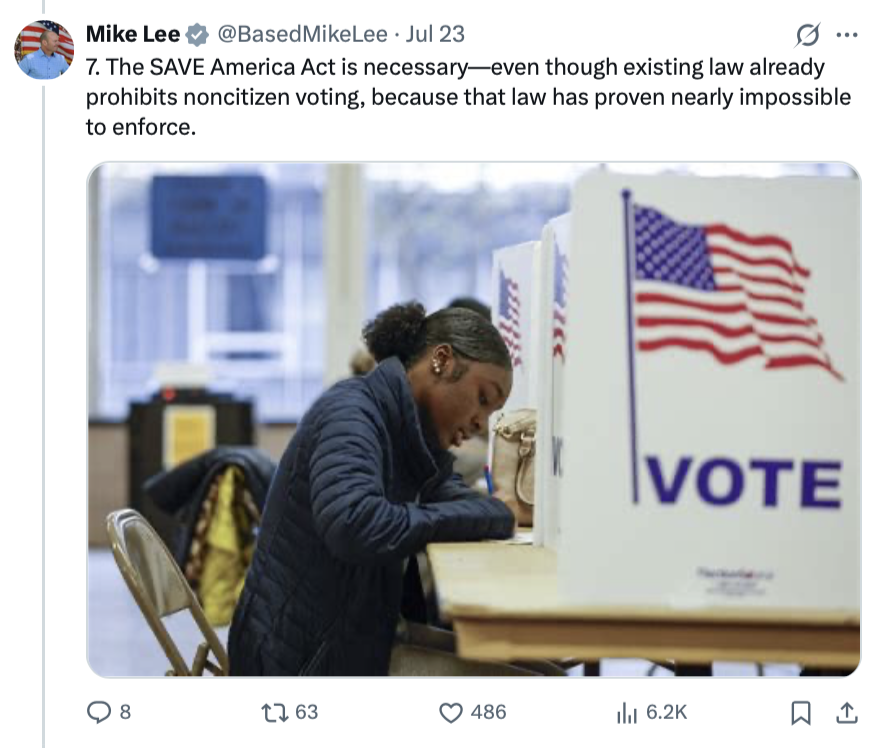Image resolution: width=884 pixels, height=748 pixels.
Task: Open the @BasedMikeLee handle link
Action: [303, 34]
